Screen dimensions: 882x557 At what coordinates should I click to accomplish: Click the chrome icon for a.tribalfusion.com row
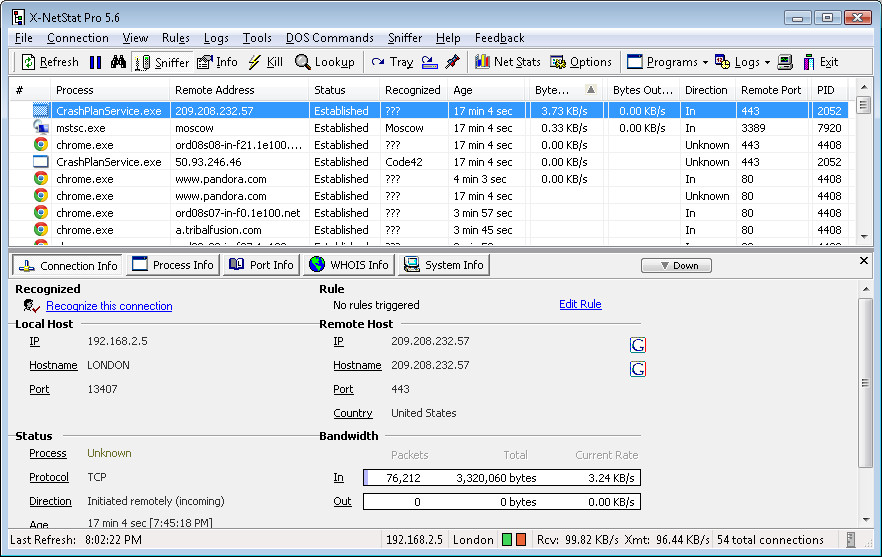point(40,230)
